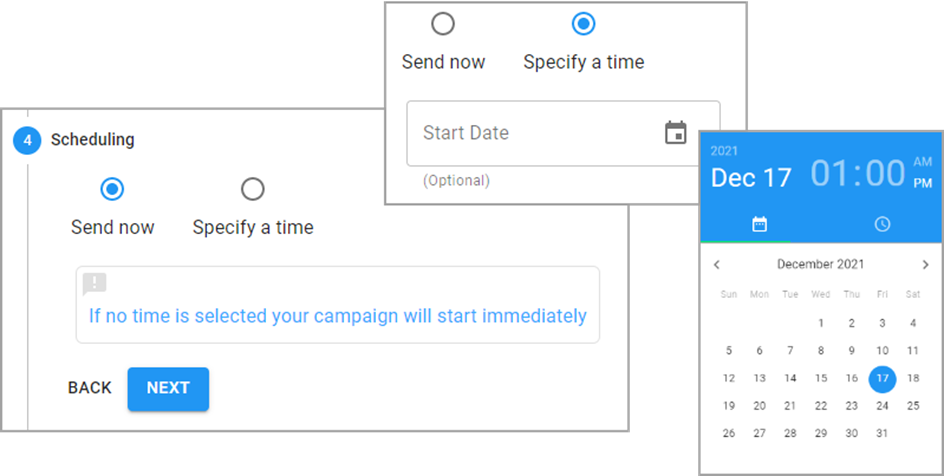944x476 pixels.
Task: Select PM in the time header
Action: click(922, 184)
